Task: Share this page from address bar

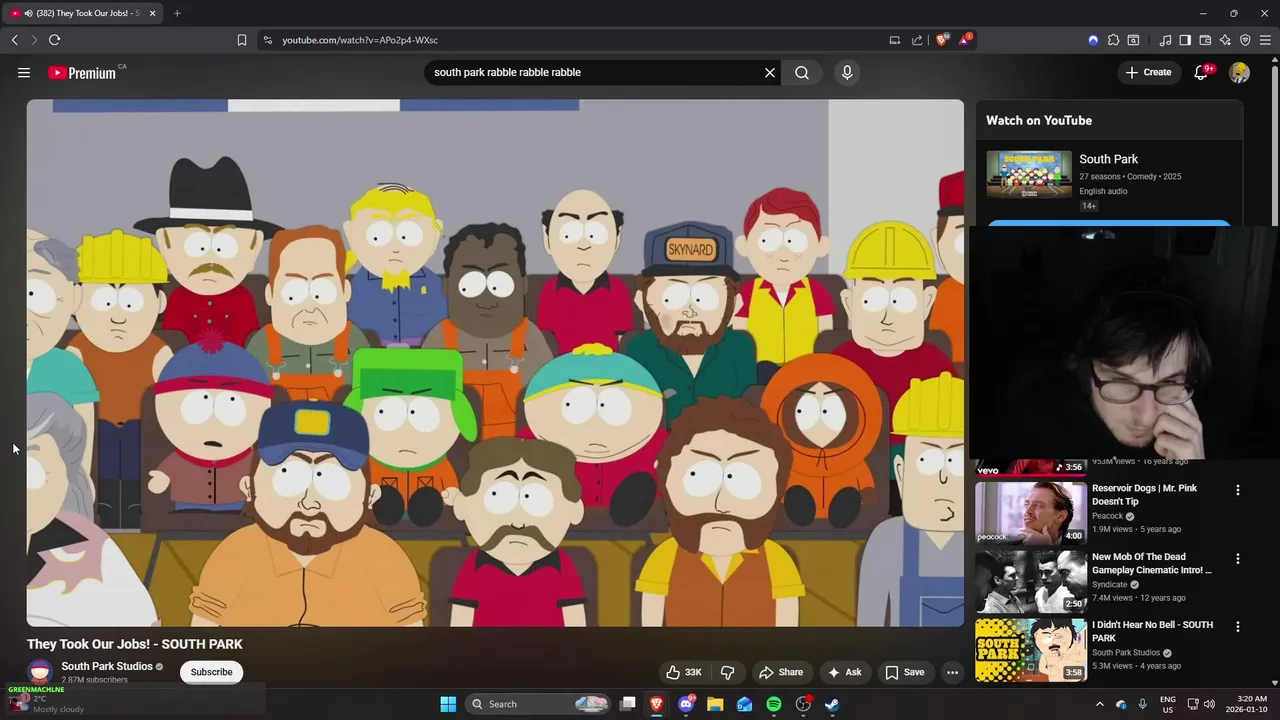Action: click(917, 40)
